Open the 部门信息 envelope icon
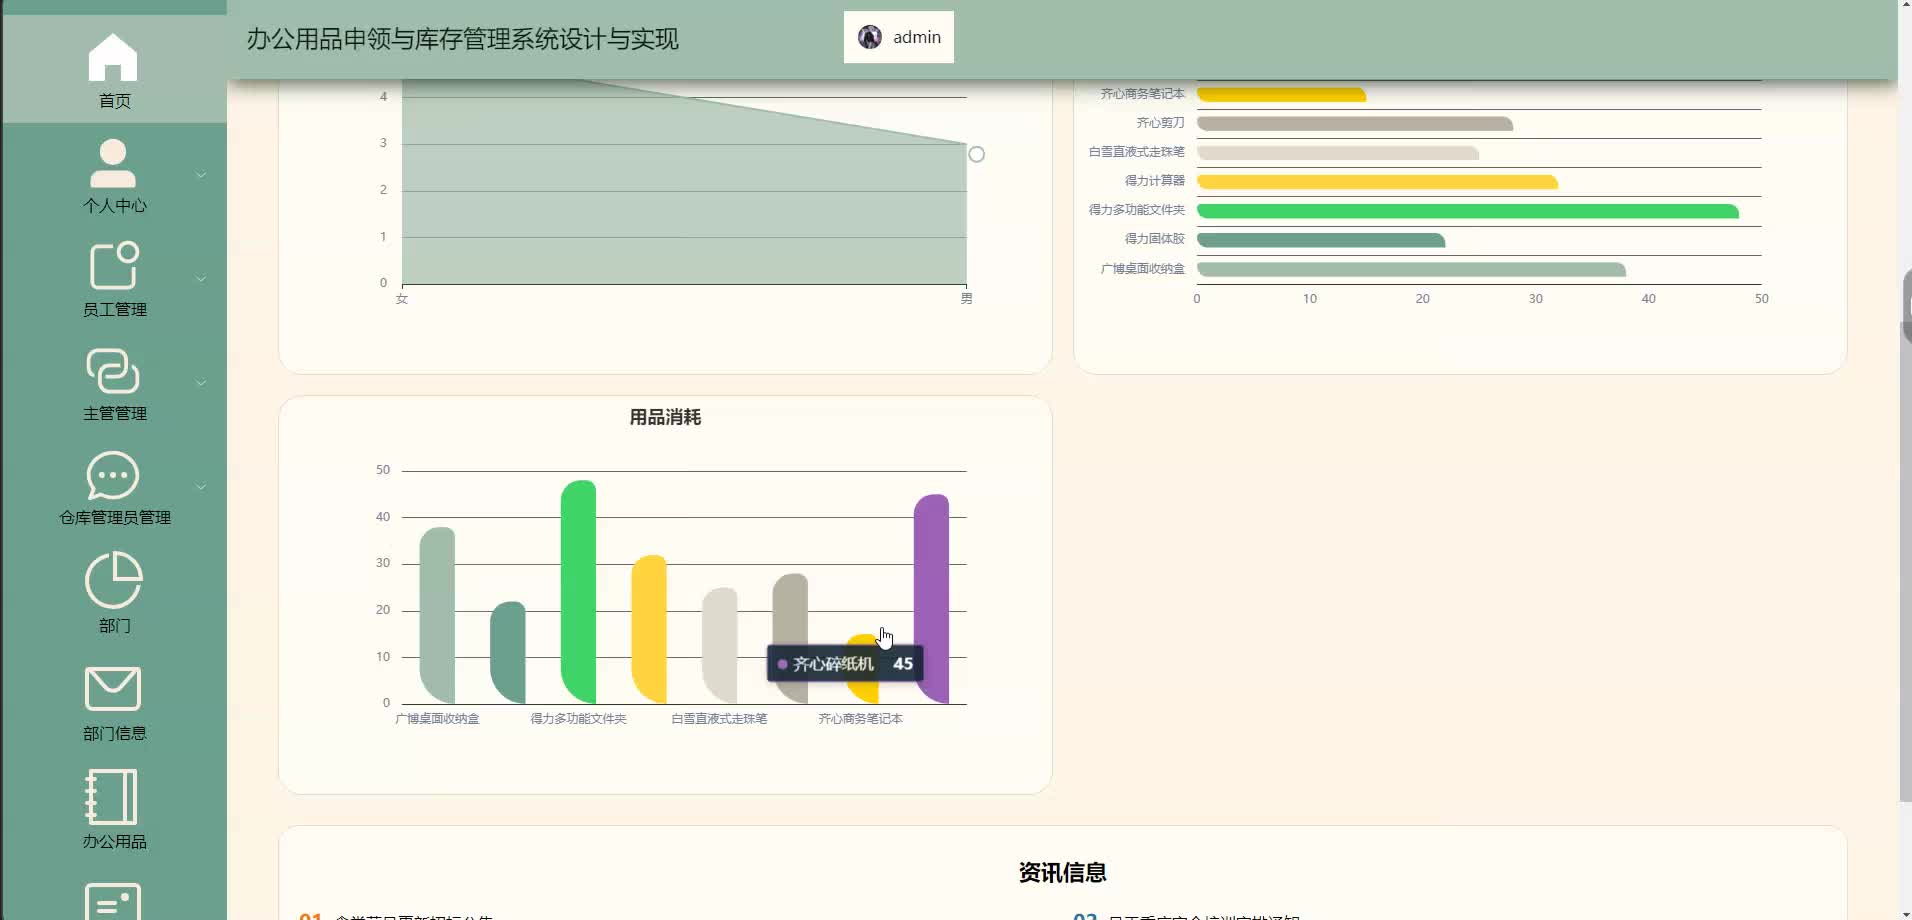Viewport: 1912px width, 920px height. pos(113,689)
